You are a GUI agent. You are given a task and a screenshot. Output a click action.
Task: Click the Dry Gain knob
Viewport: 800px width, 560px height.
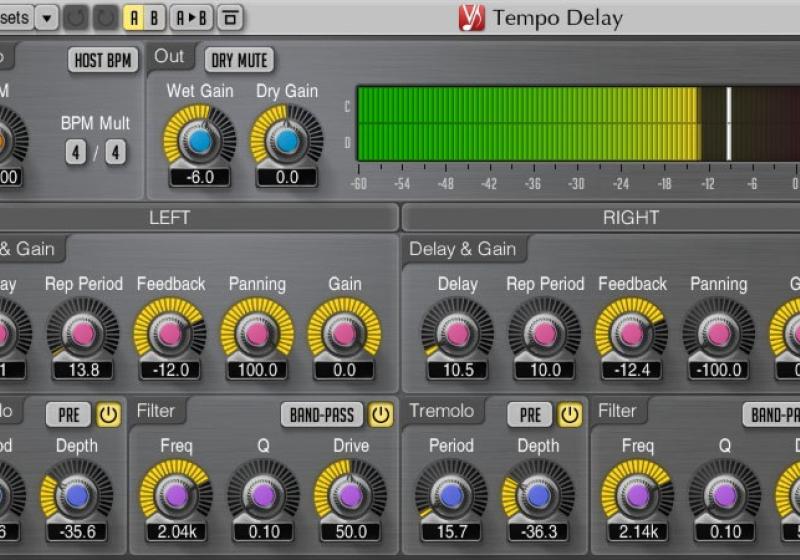pyautogui.click(x=287, y=140)
